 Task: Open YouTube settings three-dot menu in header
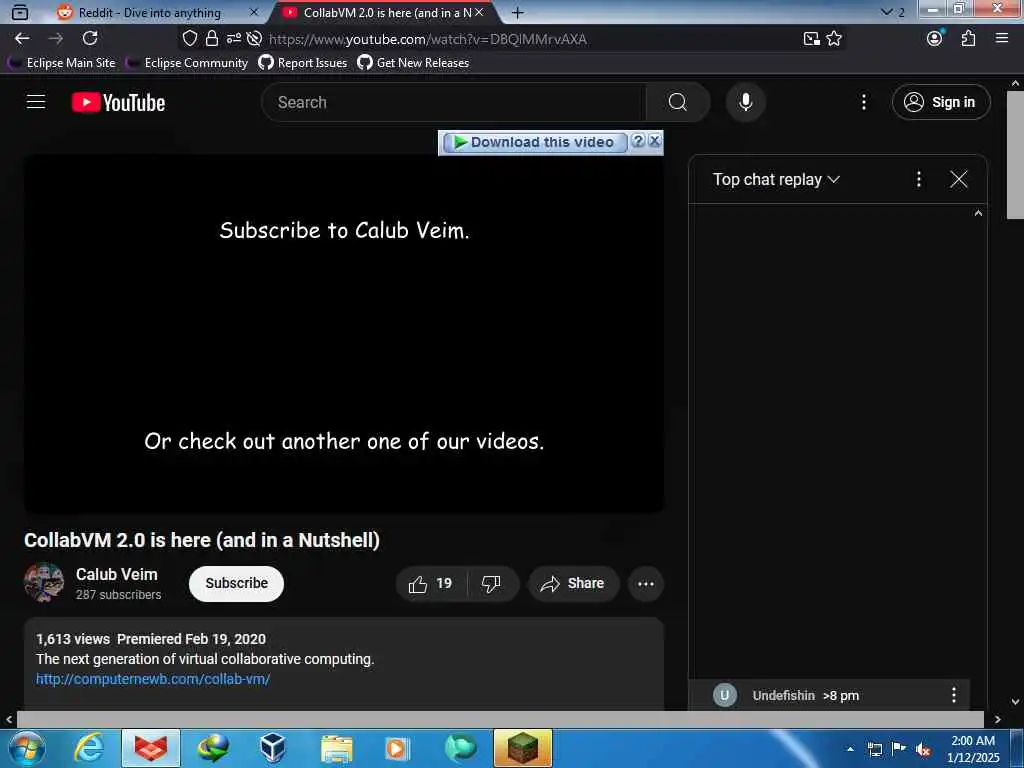coord(863,102)
